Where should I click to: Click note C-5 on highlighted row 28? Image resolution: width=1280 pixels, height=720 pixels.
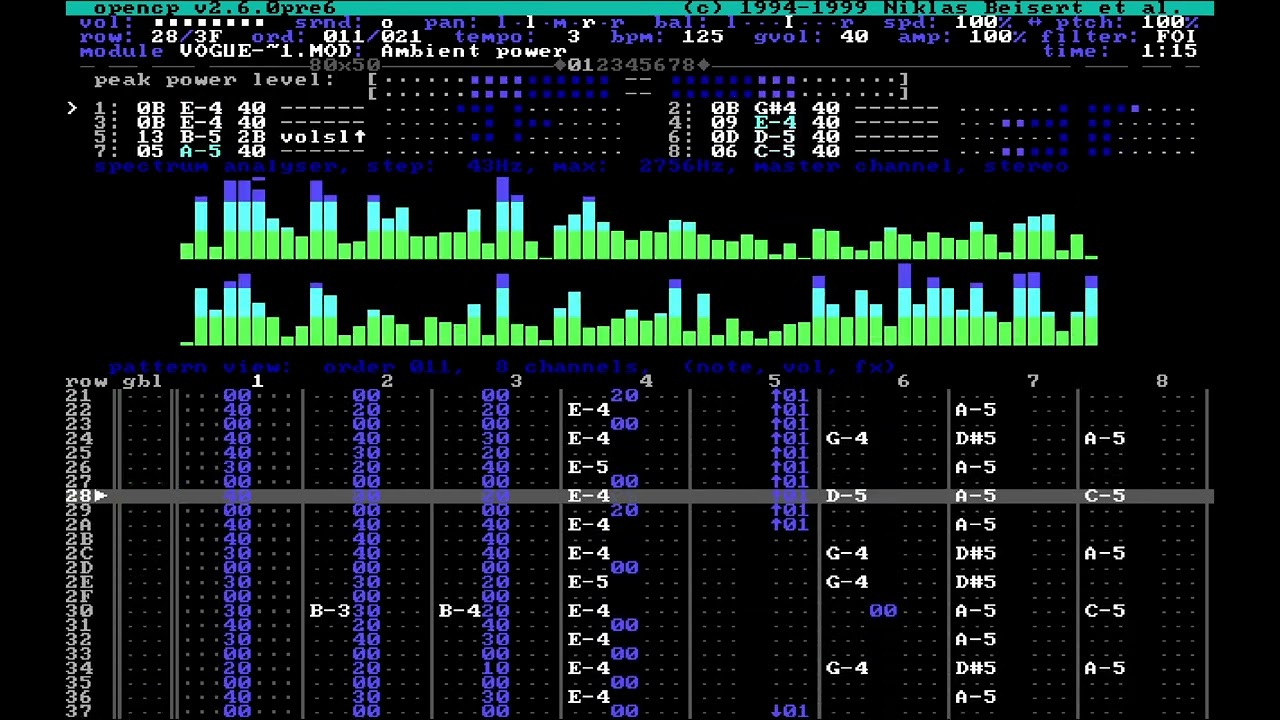click(1105, 496)
